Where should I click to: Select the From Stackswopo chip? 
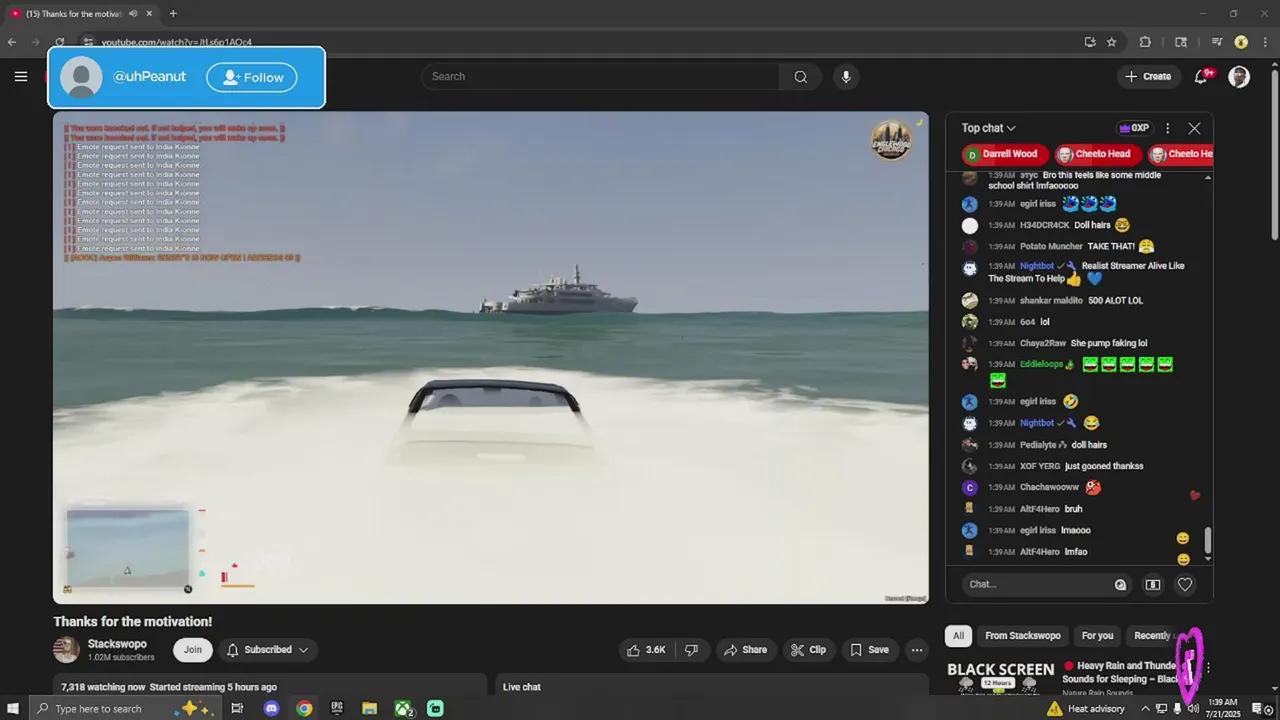click(1022, 636)
